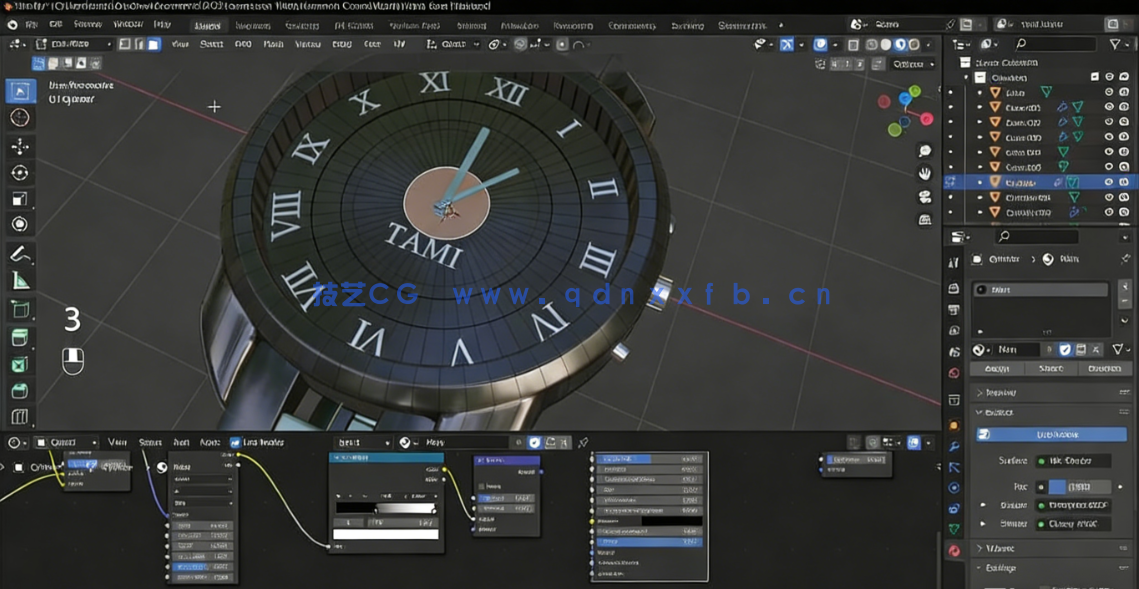Click the Assign button in material properties
Viewport: 1139px width, 589px height.
click(x=996, y=368)
